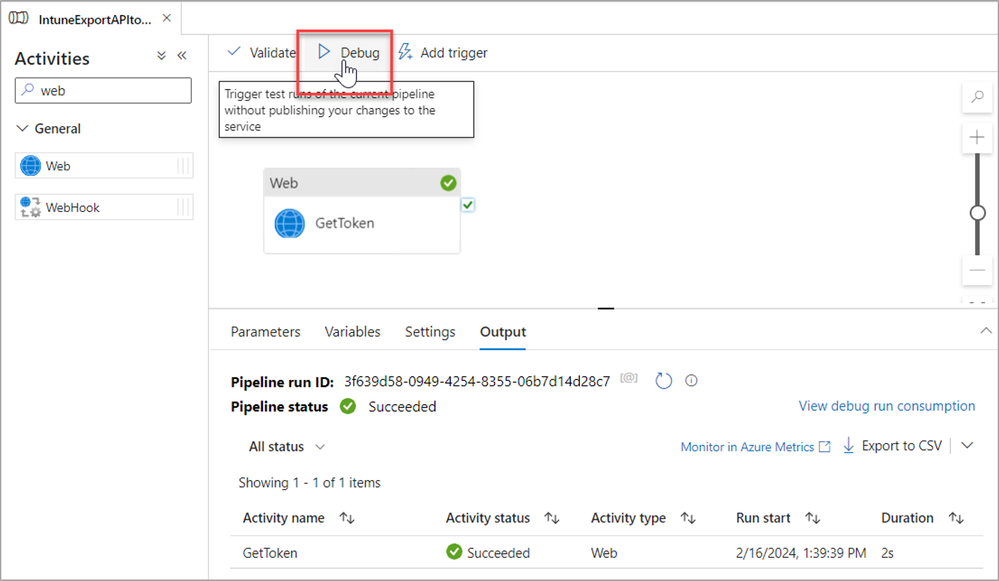
Task: Copy the pipeline run ID icon
Action: click(x=629, y=380)
